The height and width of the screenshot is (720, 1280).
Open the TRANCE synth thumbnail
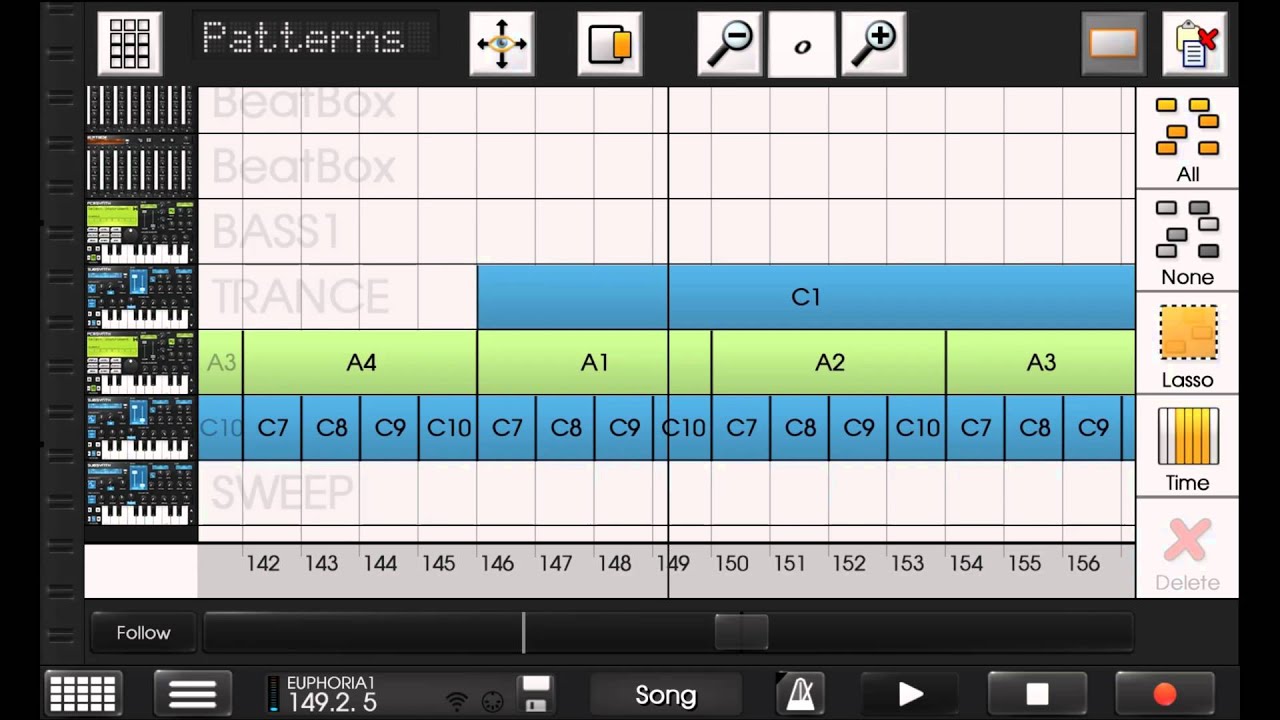140,297
